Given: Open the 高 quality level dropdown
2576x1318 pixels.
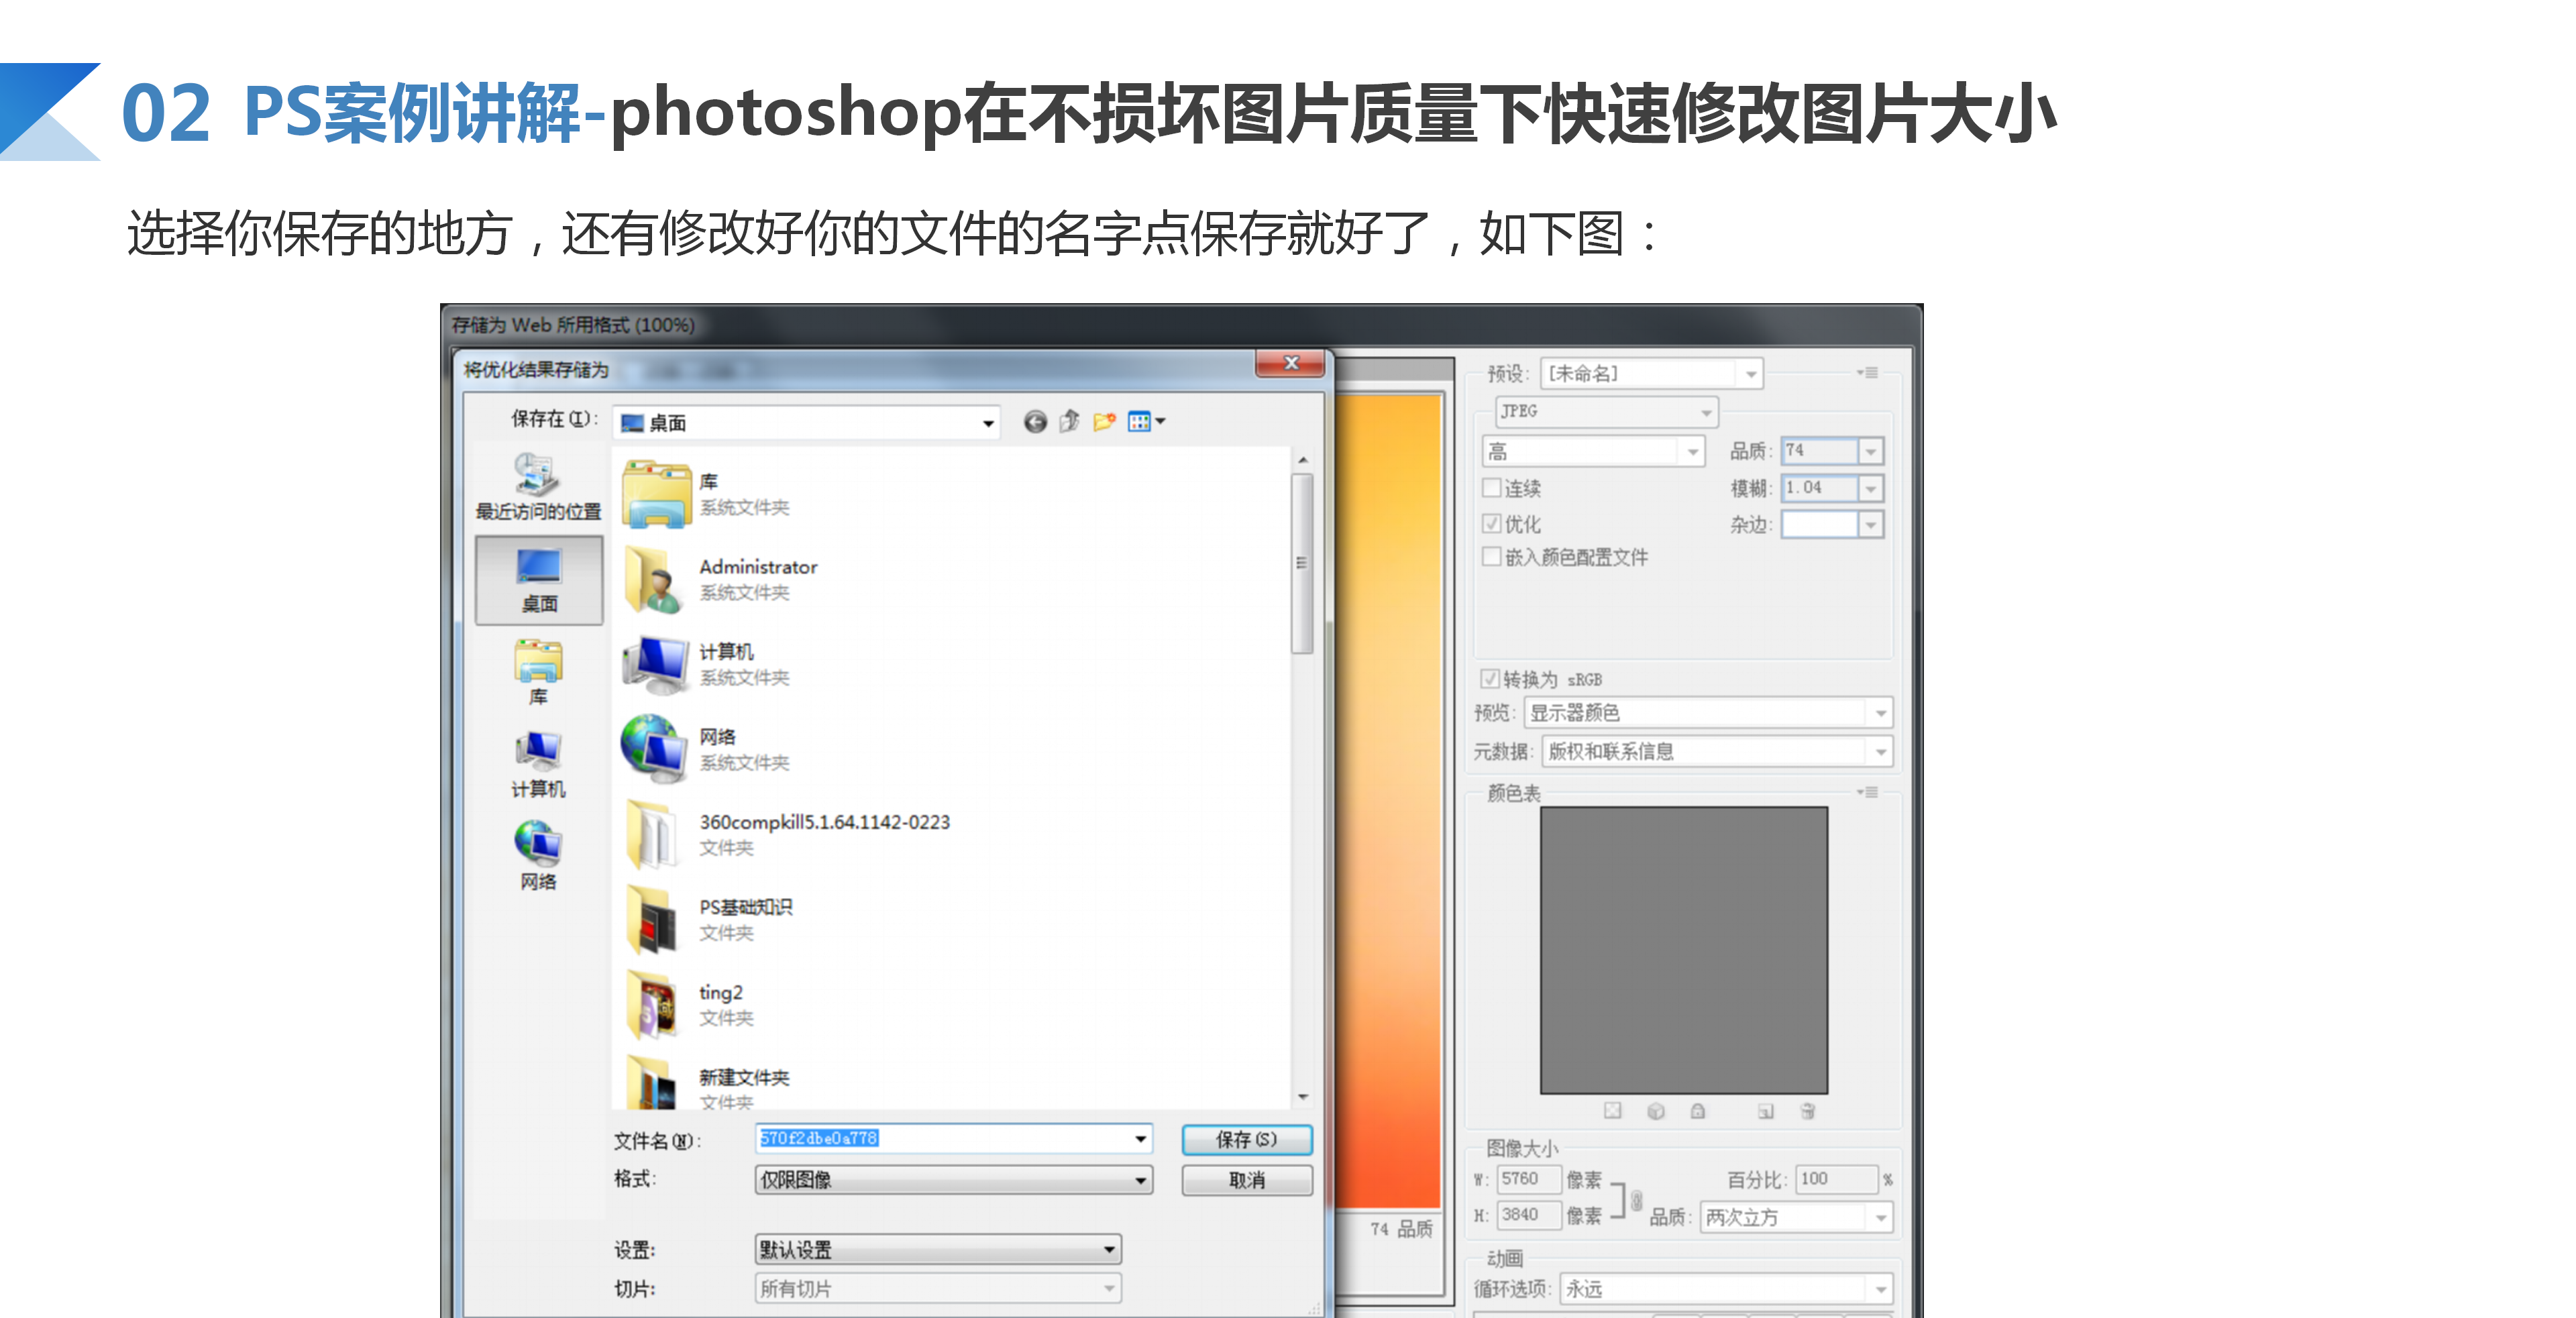Looking at the screenshot, I should pos(1593,451).
